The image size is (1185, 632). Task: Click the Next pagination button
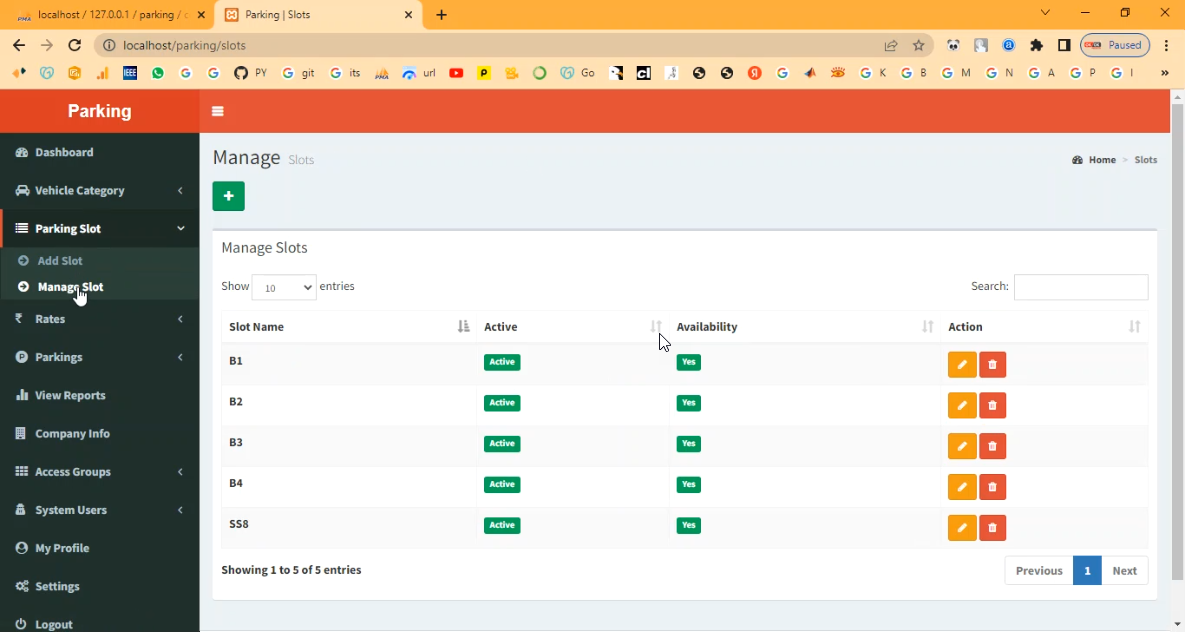[x=1124, y=570]
